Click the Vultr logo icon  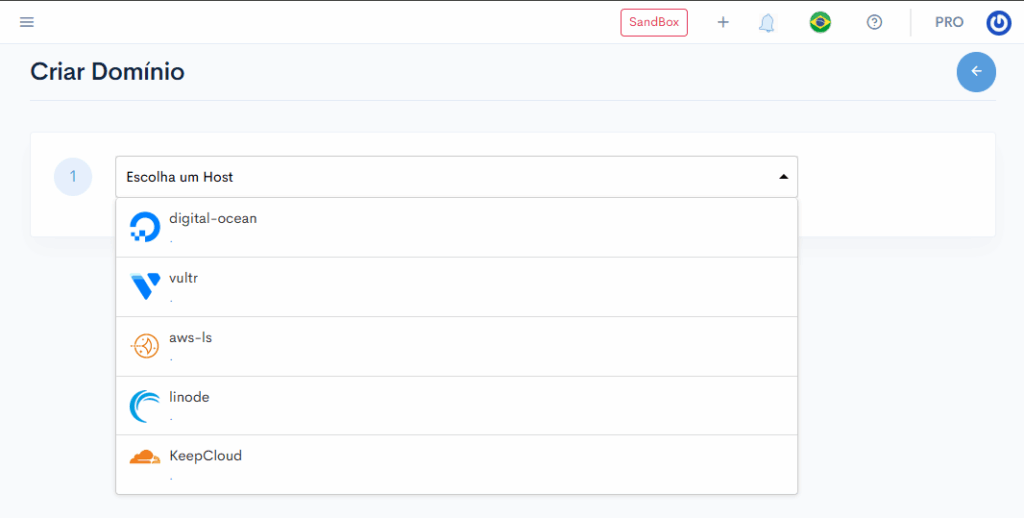[145, 286]
